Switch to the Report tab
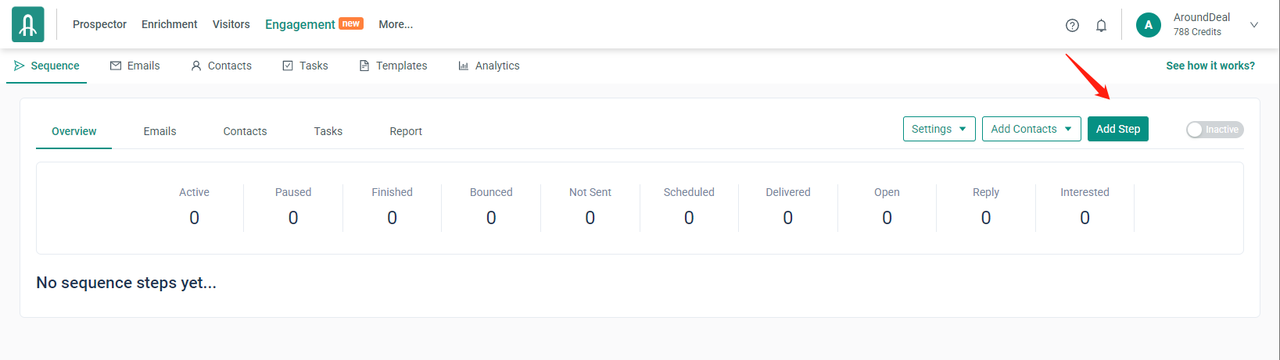The height and width of the screenshot is (360, 1280). [x=406, y=131]
